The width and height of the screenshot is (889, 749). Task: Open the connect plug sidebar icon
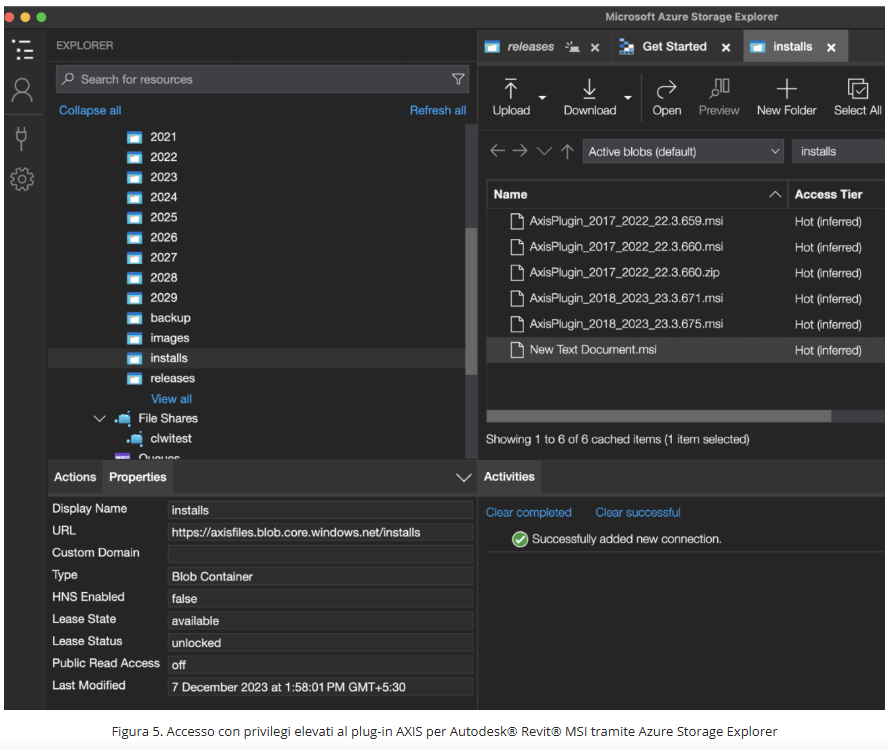point(22,137)
